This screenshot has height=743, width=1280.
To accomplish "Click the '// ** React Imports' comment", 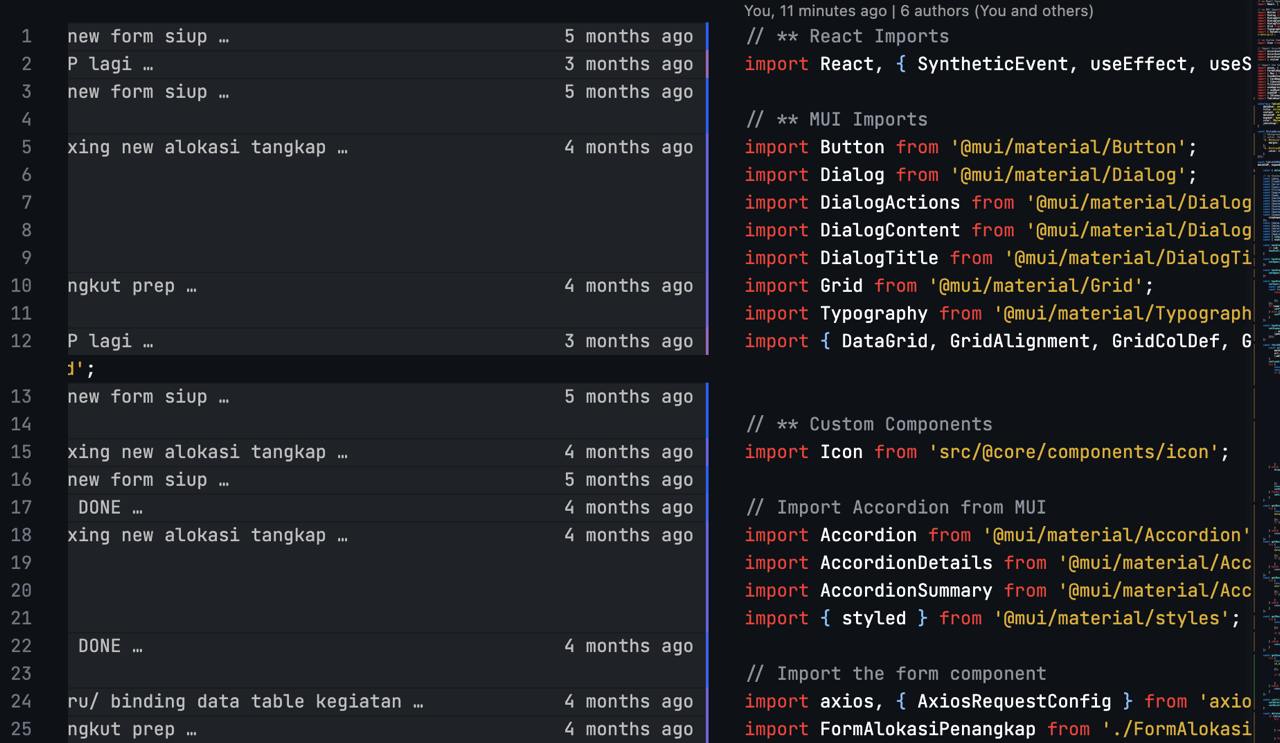I will coord(847,36).
